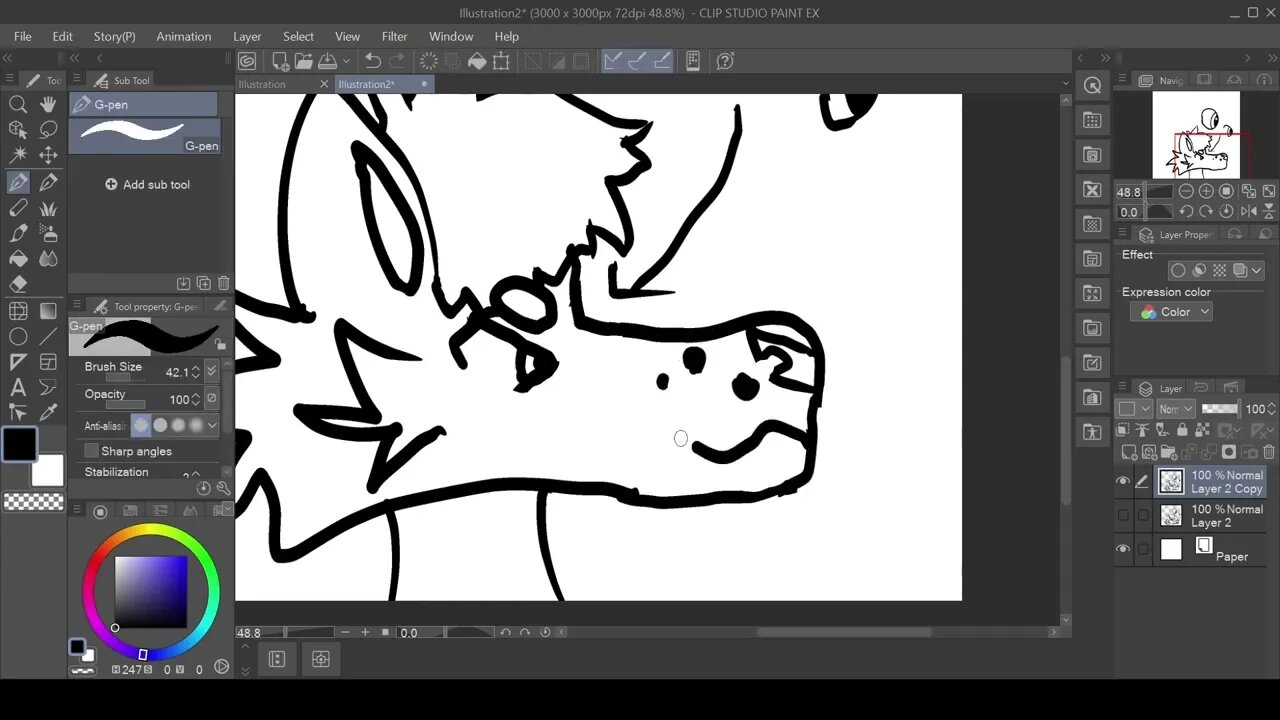Click the Open file folder icon
1280x720 pixels.
[x=304, y=61]
